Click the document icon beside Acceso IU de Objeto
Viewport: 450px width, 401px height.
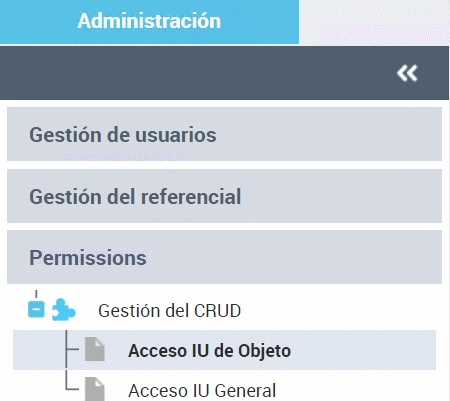(x=95, y=349)
